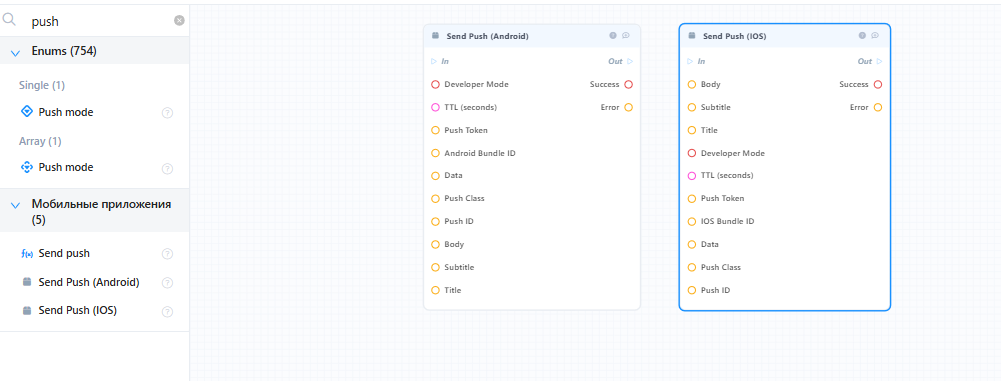Click the search magnifier icon
Image resolution: width=1001 pixels, height=381 pixels.
(10, 20)
